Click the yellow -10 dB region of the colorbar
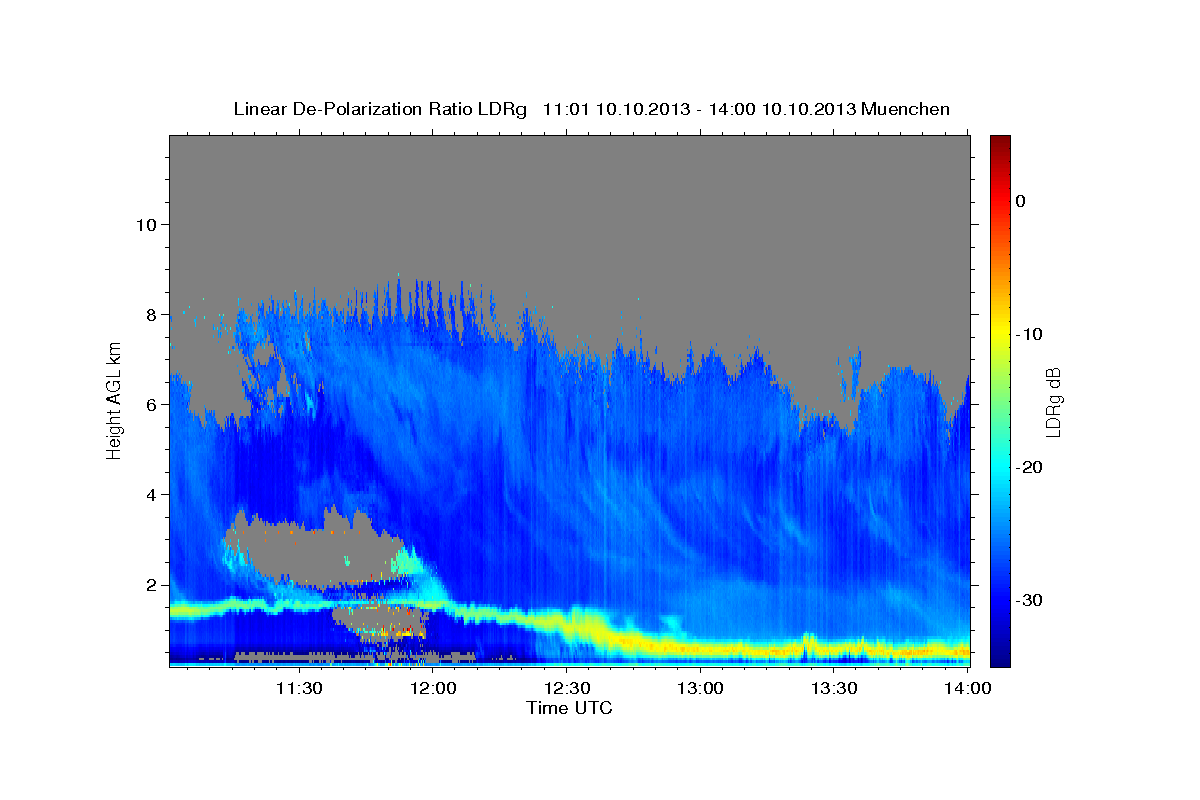1200x800 pixels. (x=1000, y=333)
